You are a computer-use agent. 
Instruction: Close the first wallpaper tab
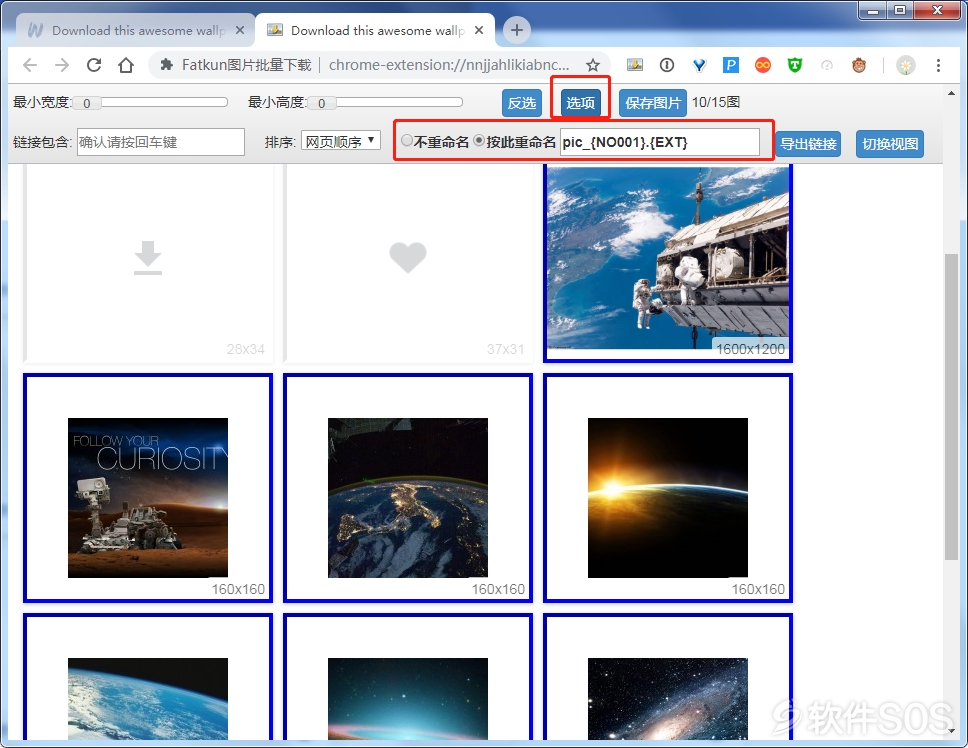[x=240, y=30]
